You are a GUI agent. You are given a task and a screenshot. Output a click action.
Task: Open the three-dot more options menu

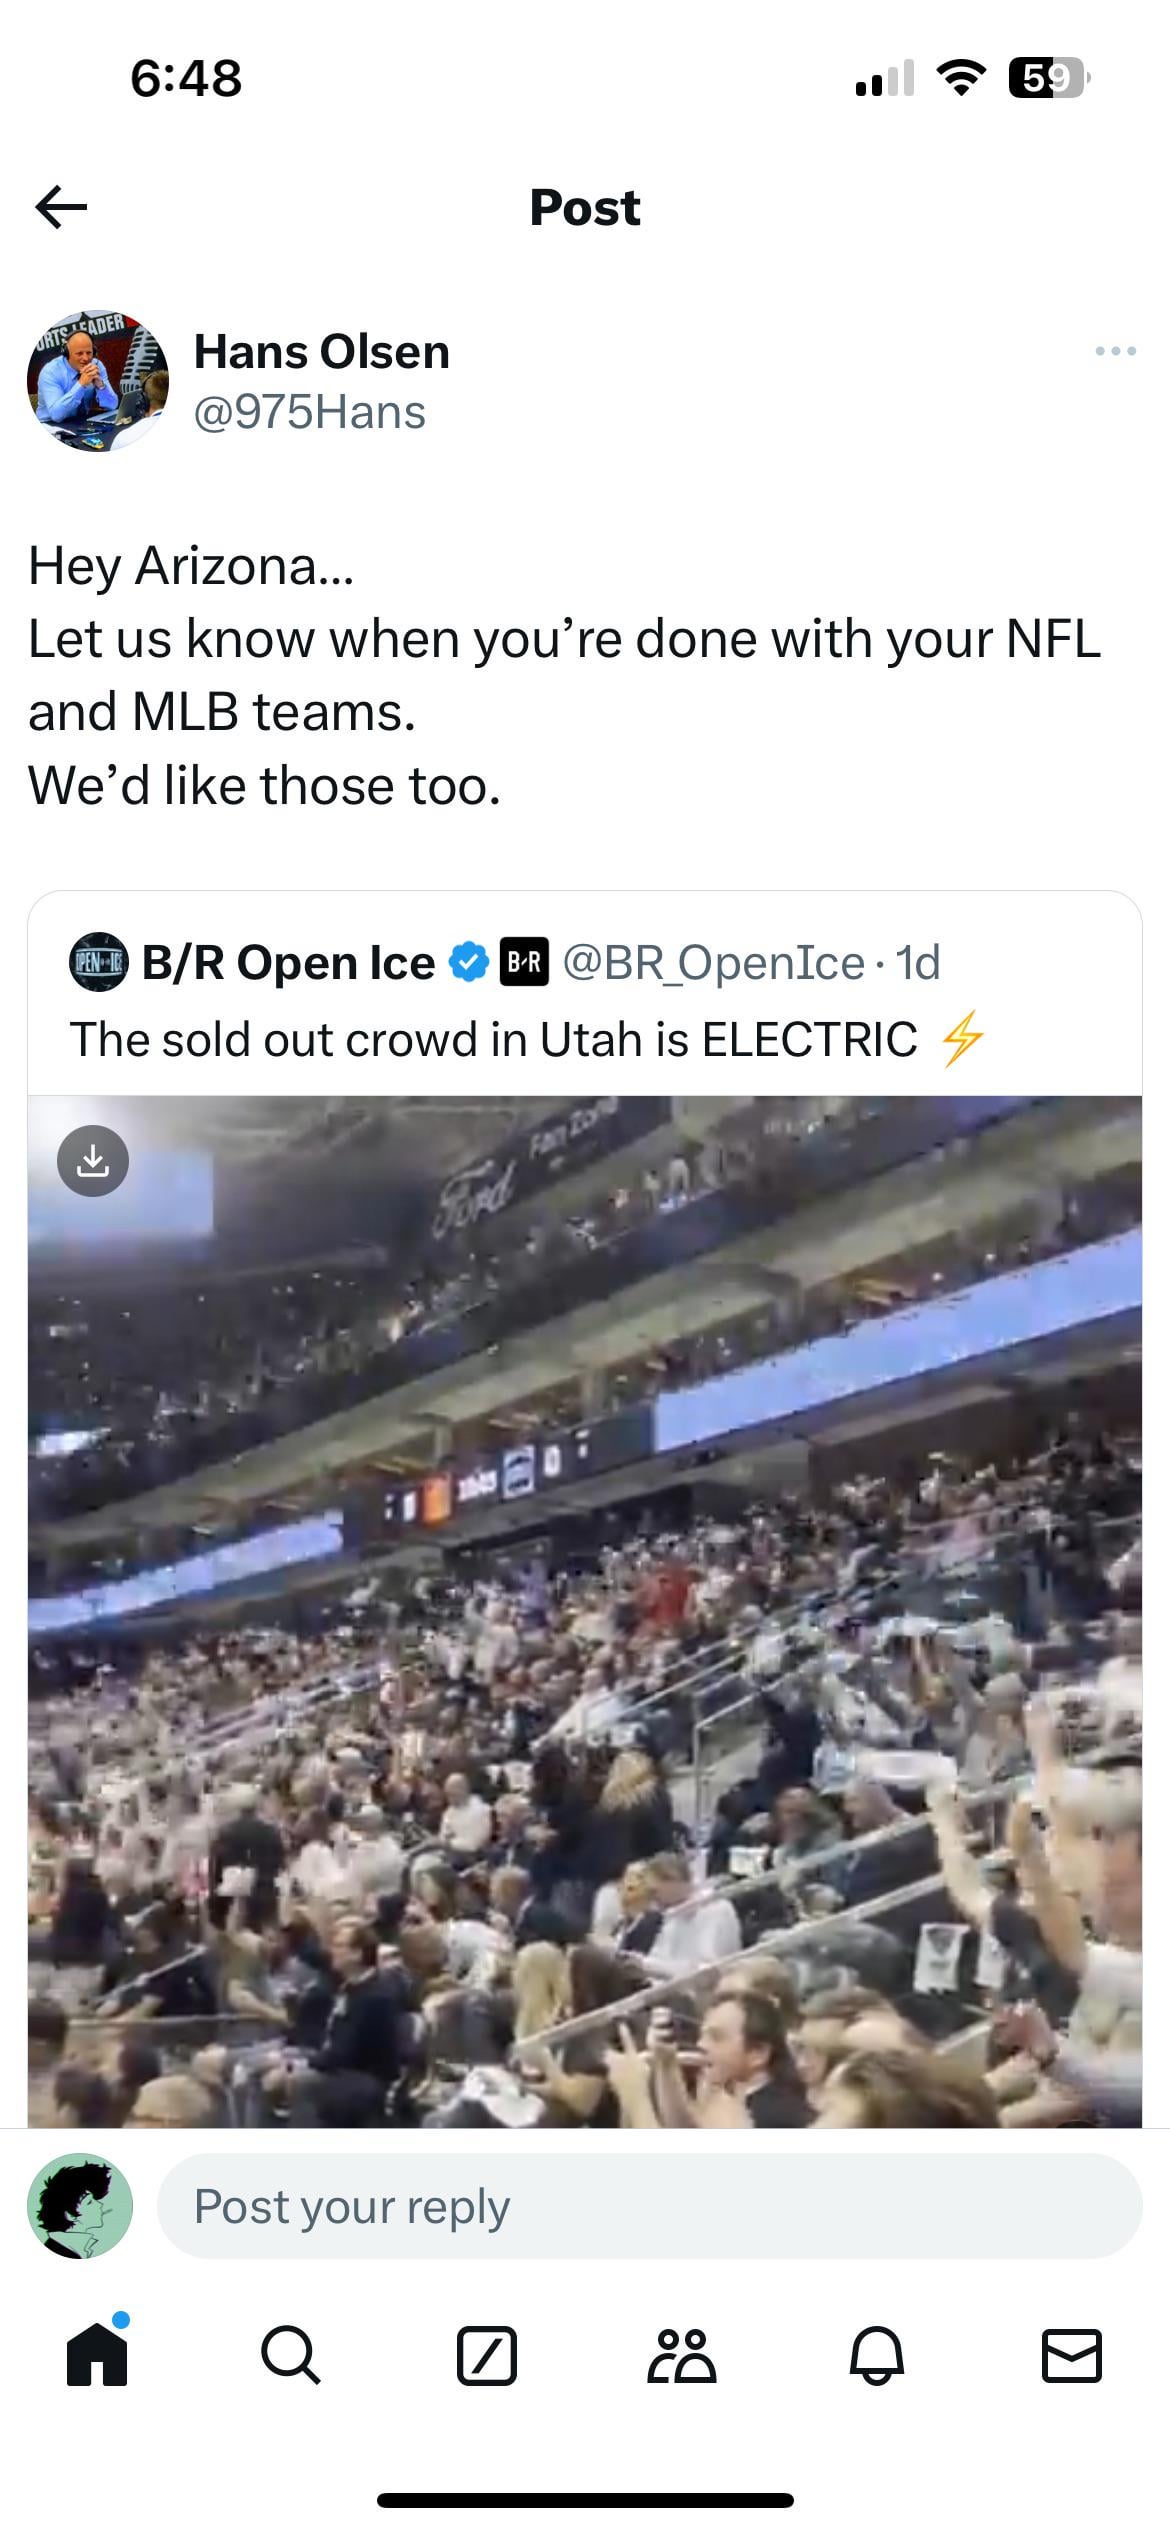pos(1115,351)
